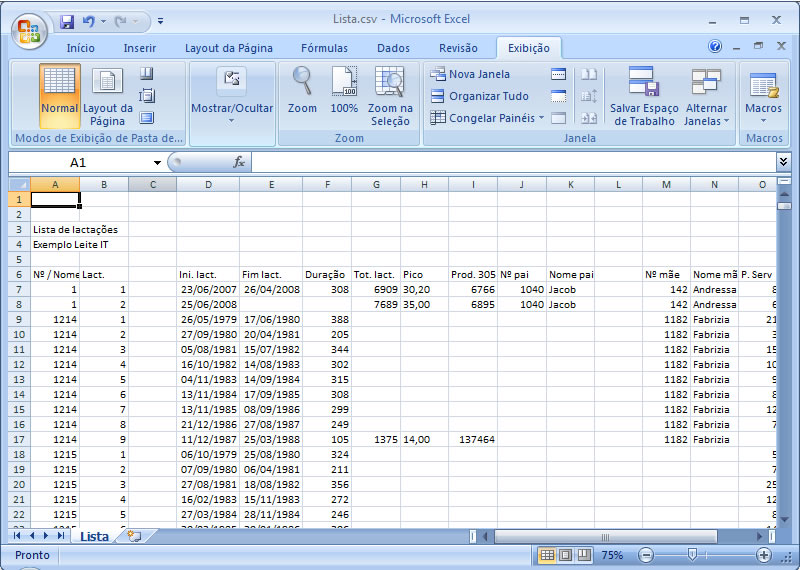The width and height of the screenshot is (800, 570).
Task: Click the insert function fx button
Action: click(x=239, y=163)
